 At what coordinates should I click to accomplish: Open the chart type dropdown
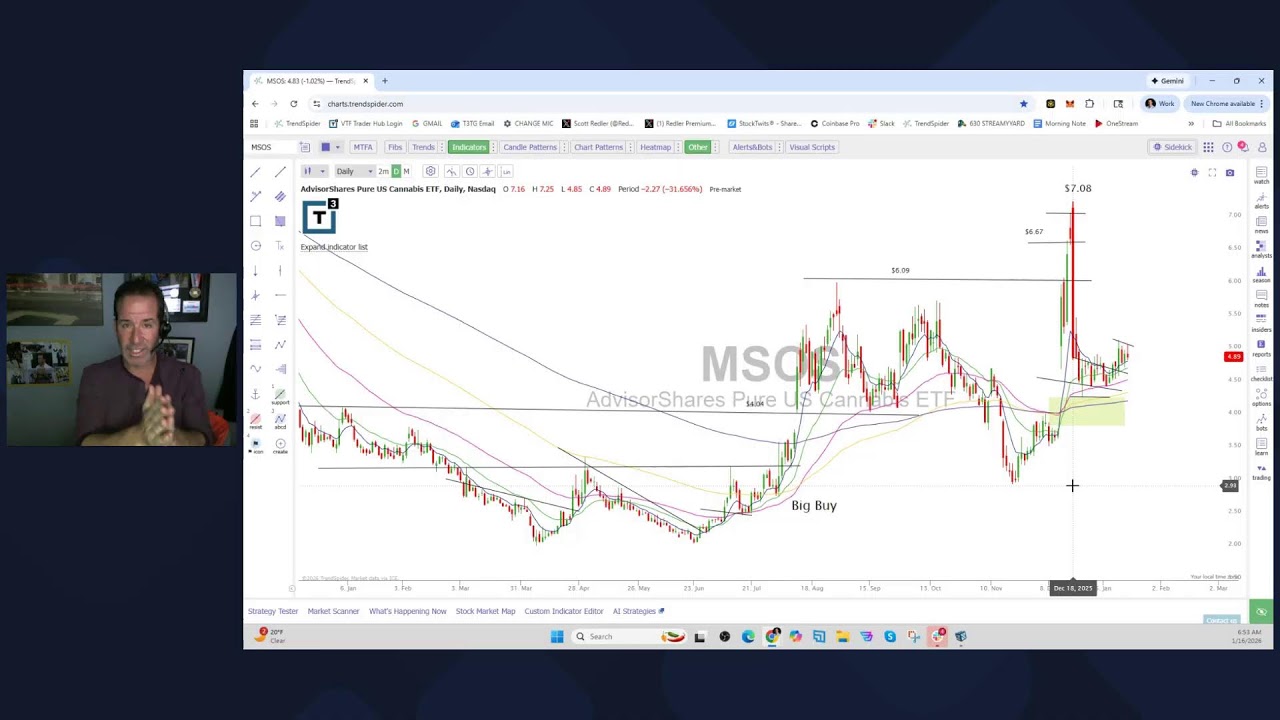pos(314,171)
